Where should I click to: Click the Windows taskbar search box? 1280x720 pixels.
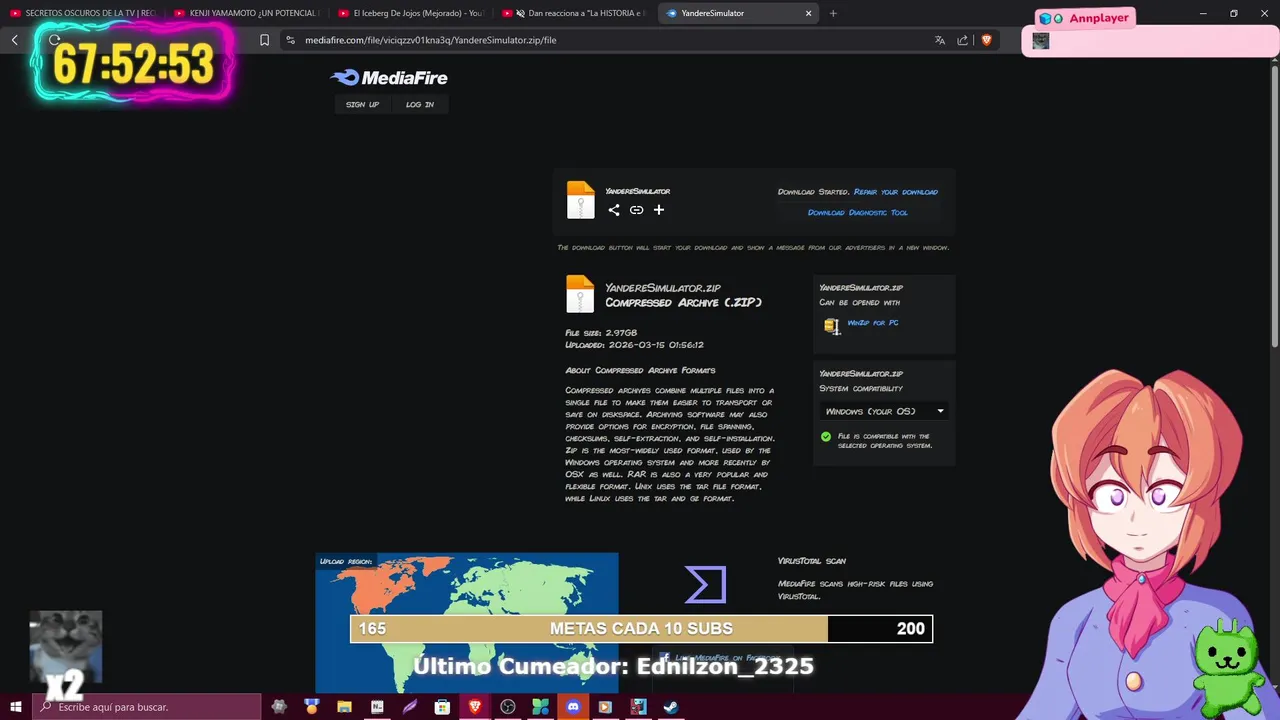point(146,707)
